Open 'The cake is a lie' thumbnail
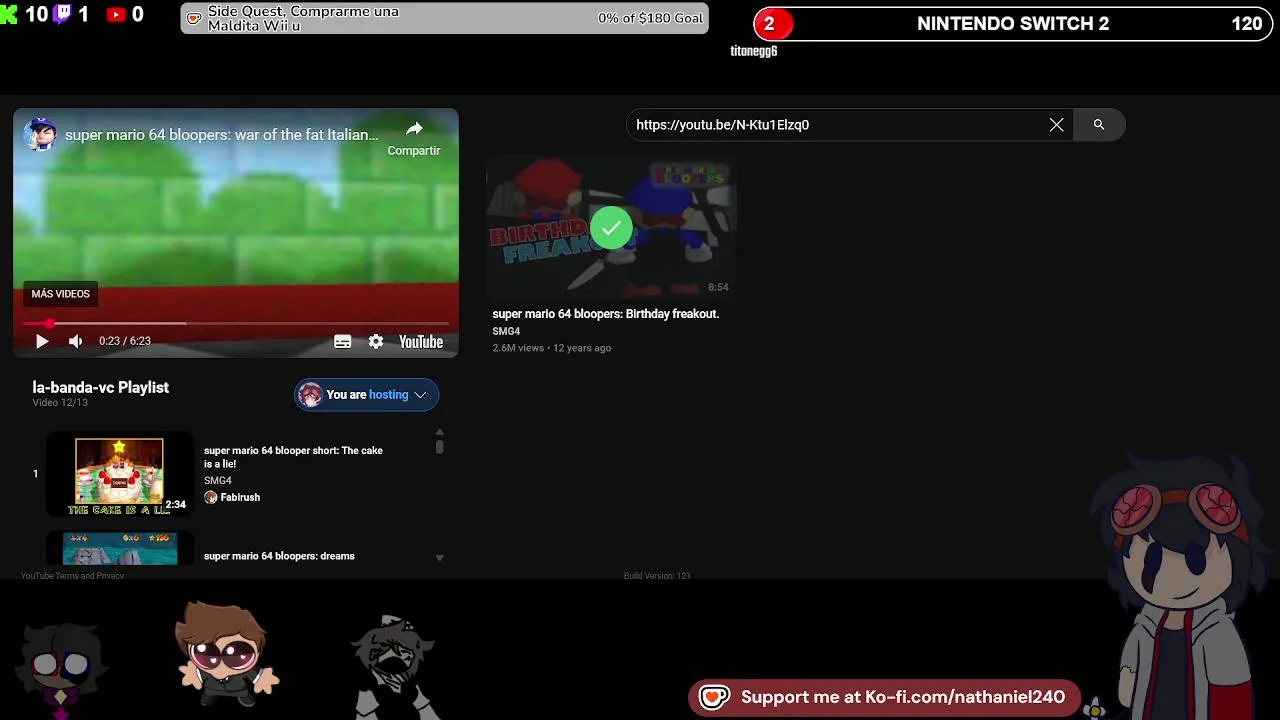 119,474
